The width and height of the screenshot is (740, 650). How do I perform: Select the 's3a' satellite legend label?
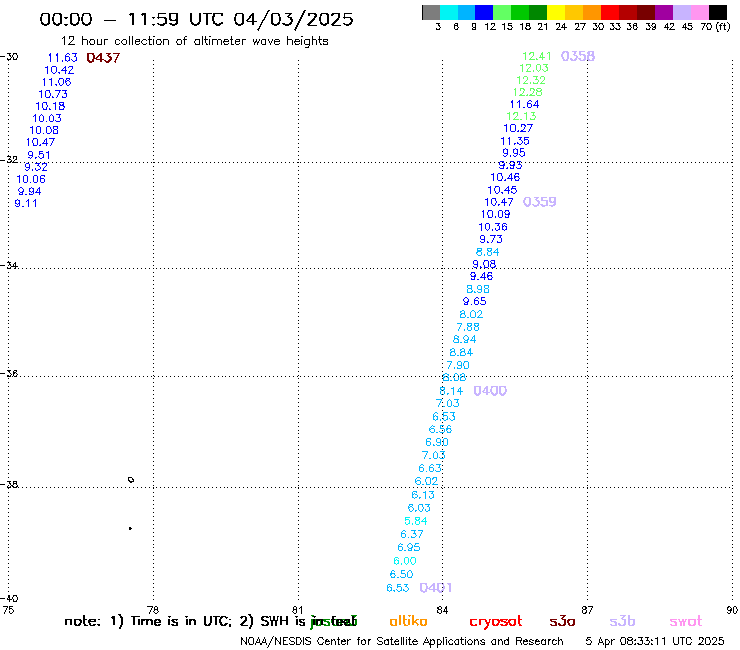pyautogui.click(x=562, y=621)
